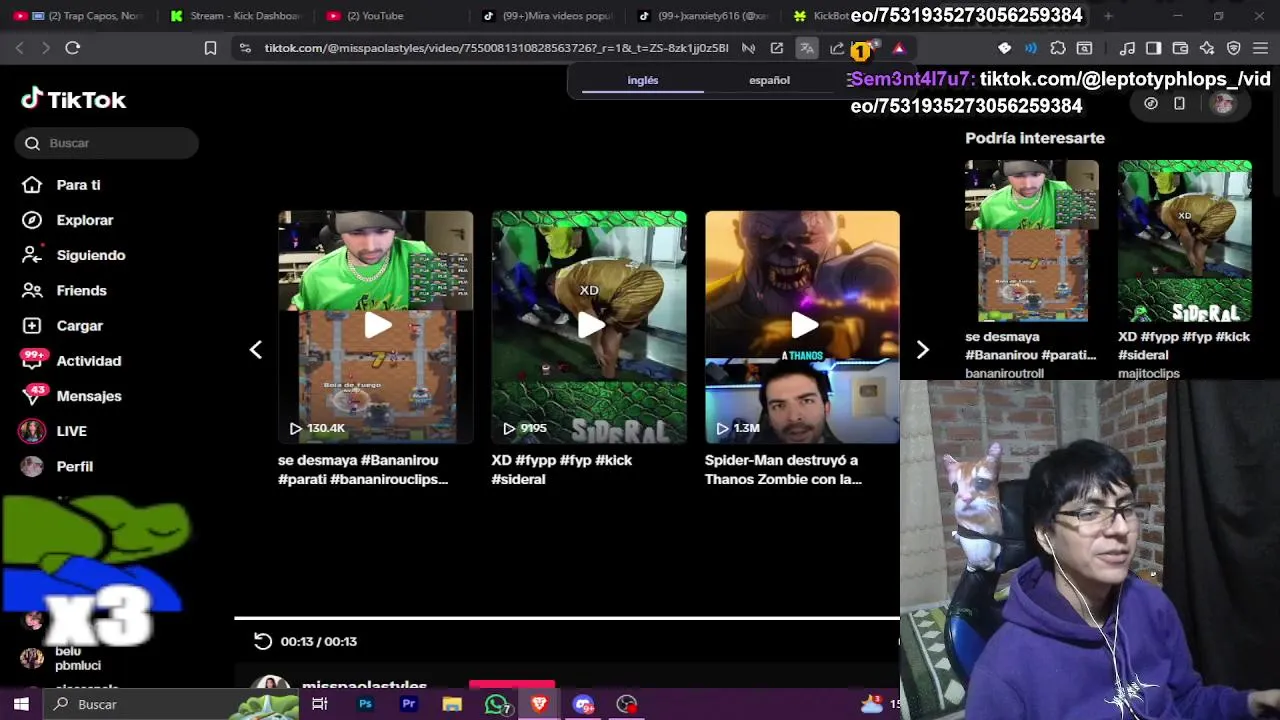Launch Premiere Pro from the taskbar
Screen dimensions: 1280x720
click(x=408, y=704)
